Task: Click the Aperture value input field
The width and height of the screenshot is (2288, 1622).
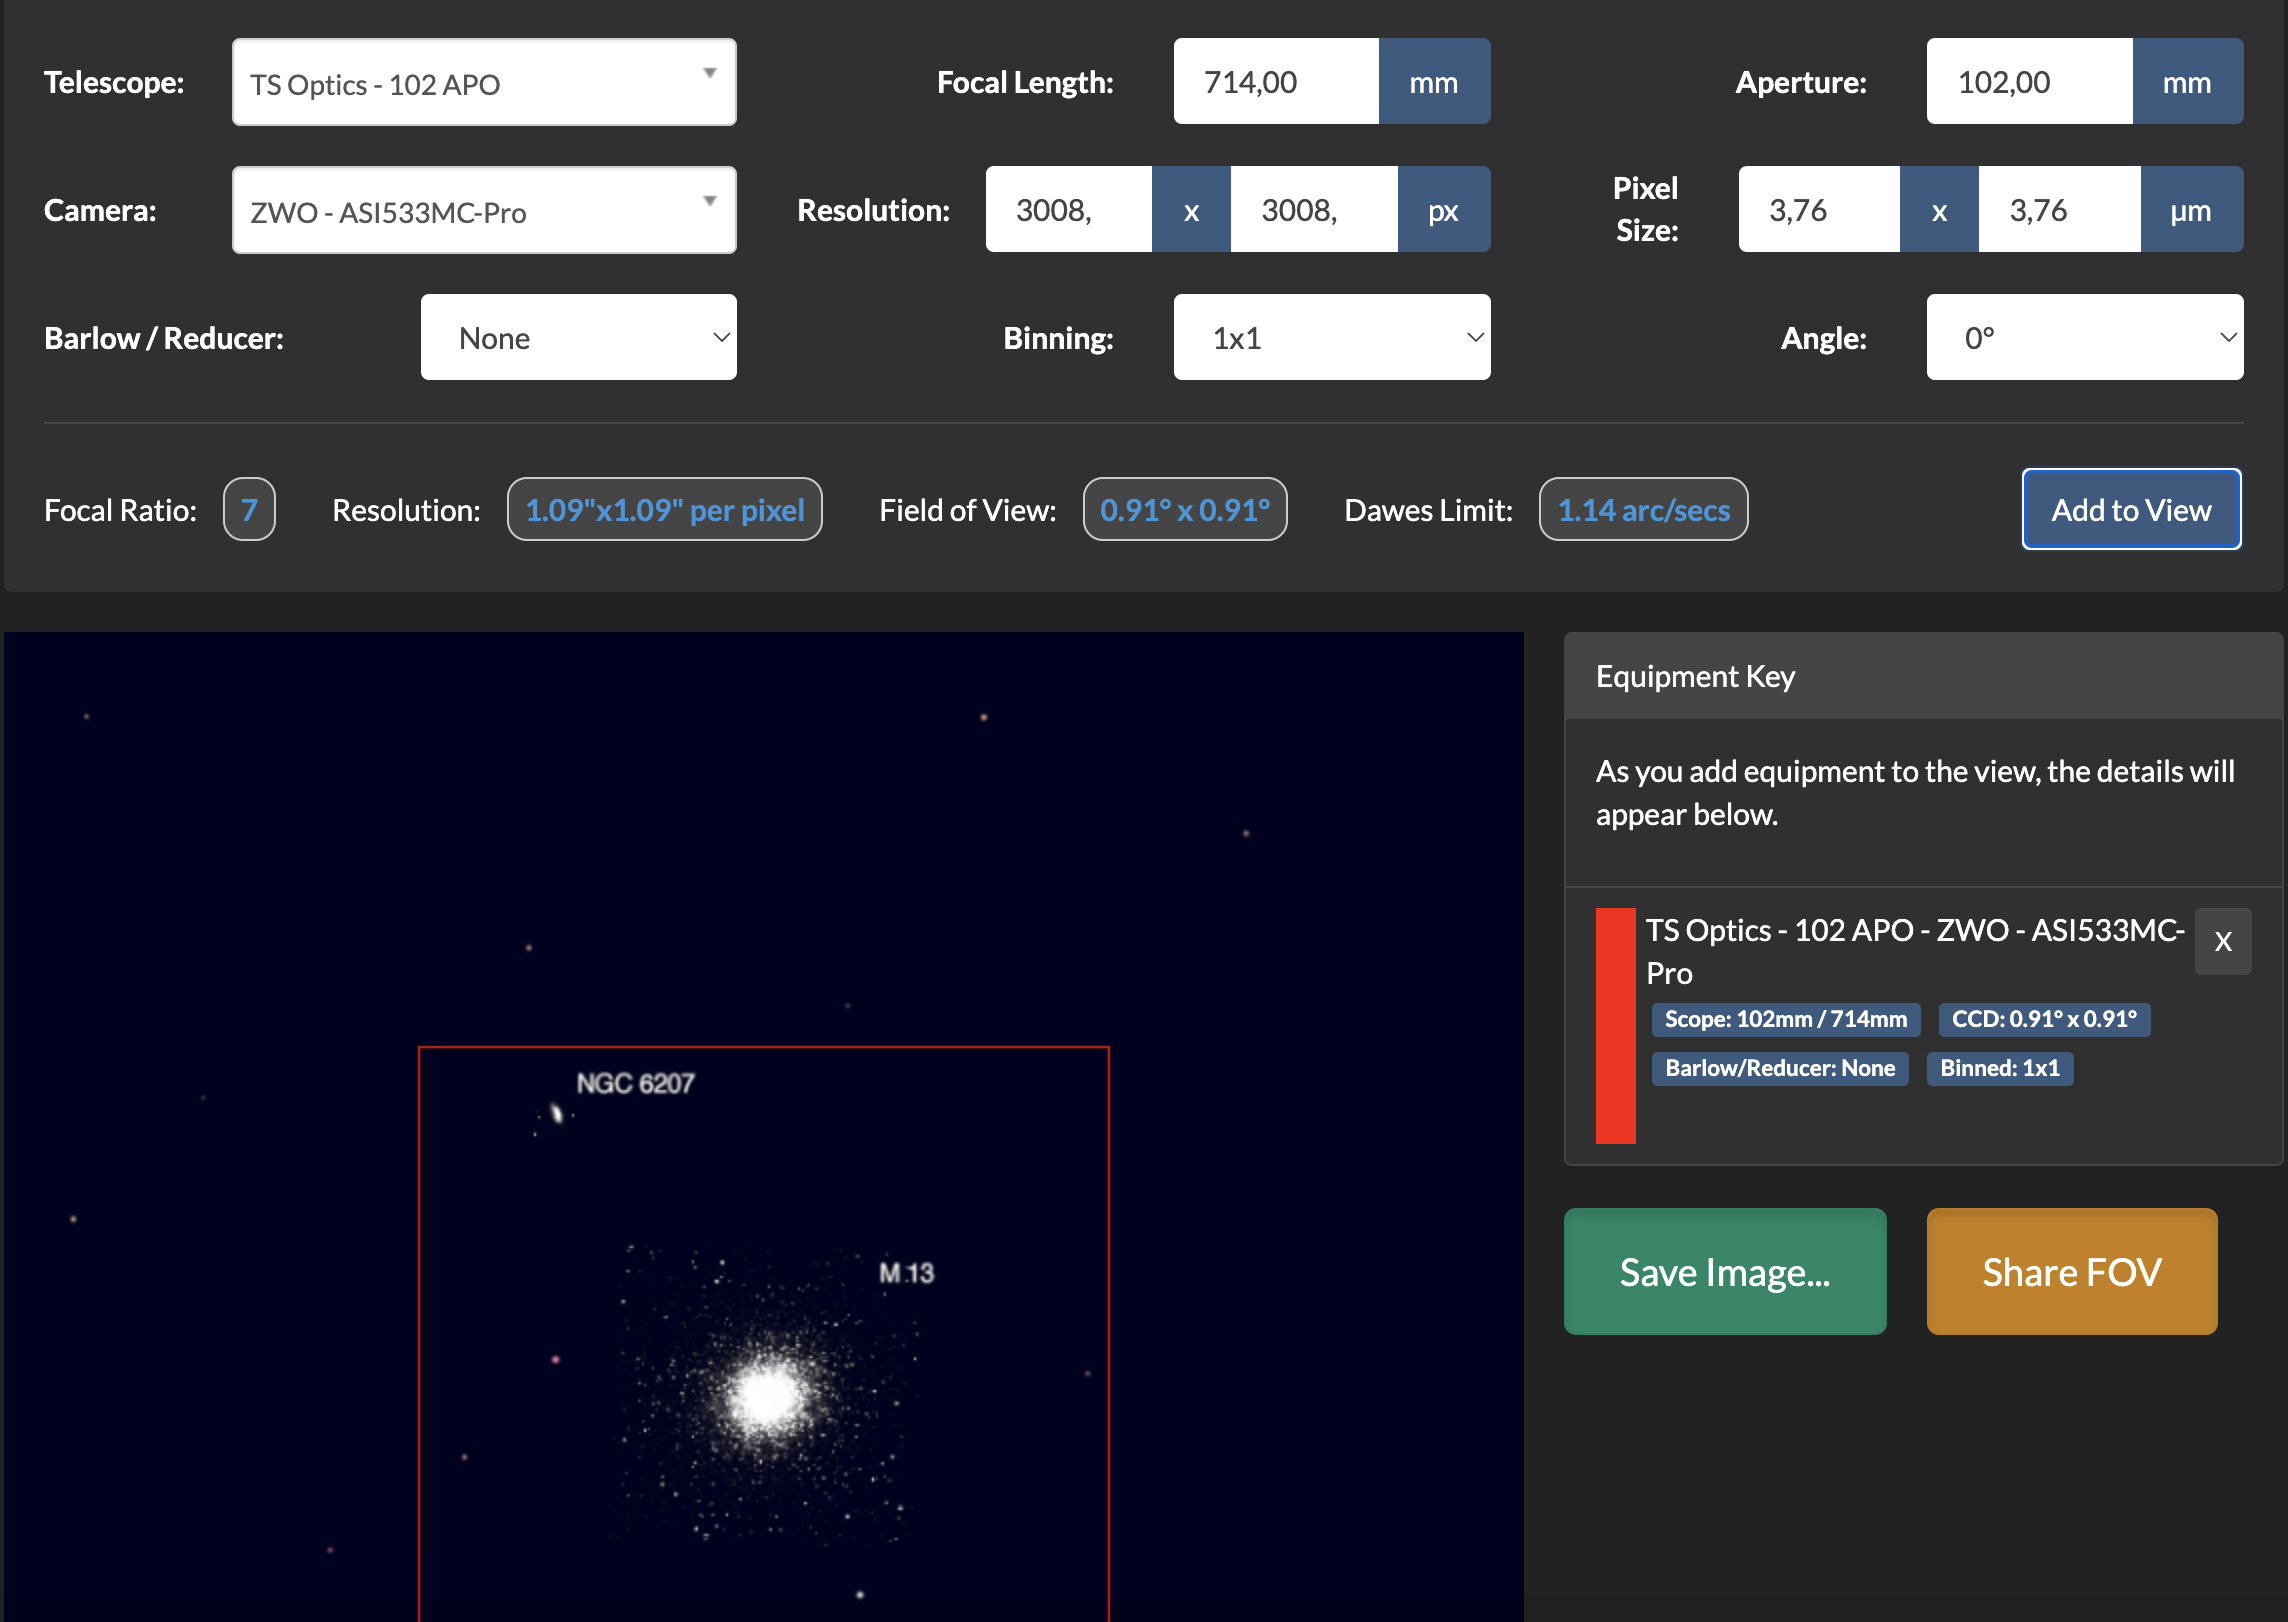Action: click(x=2028, y=82)
